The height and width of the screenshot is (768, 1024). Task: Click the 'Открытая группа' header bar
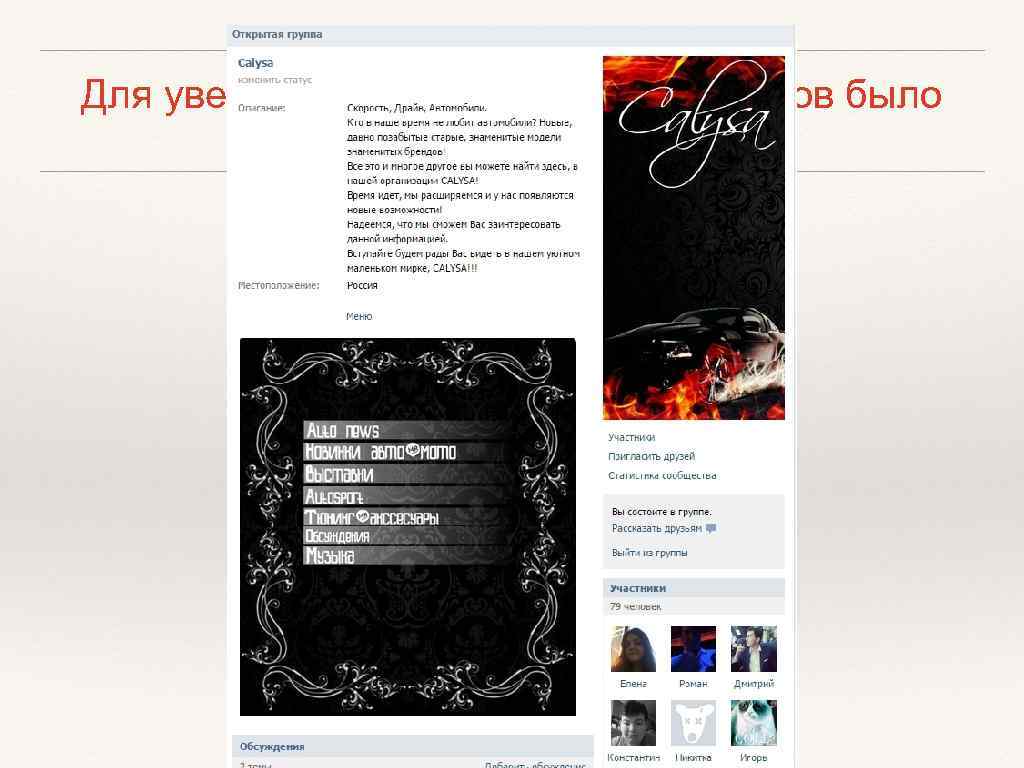click(x=511, y=35)
